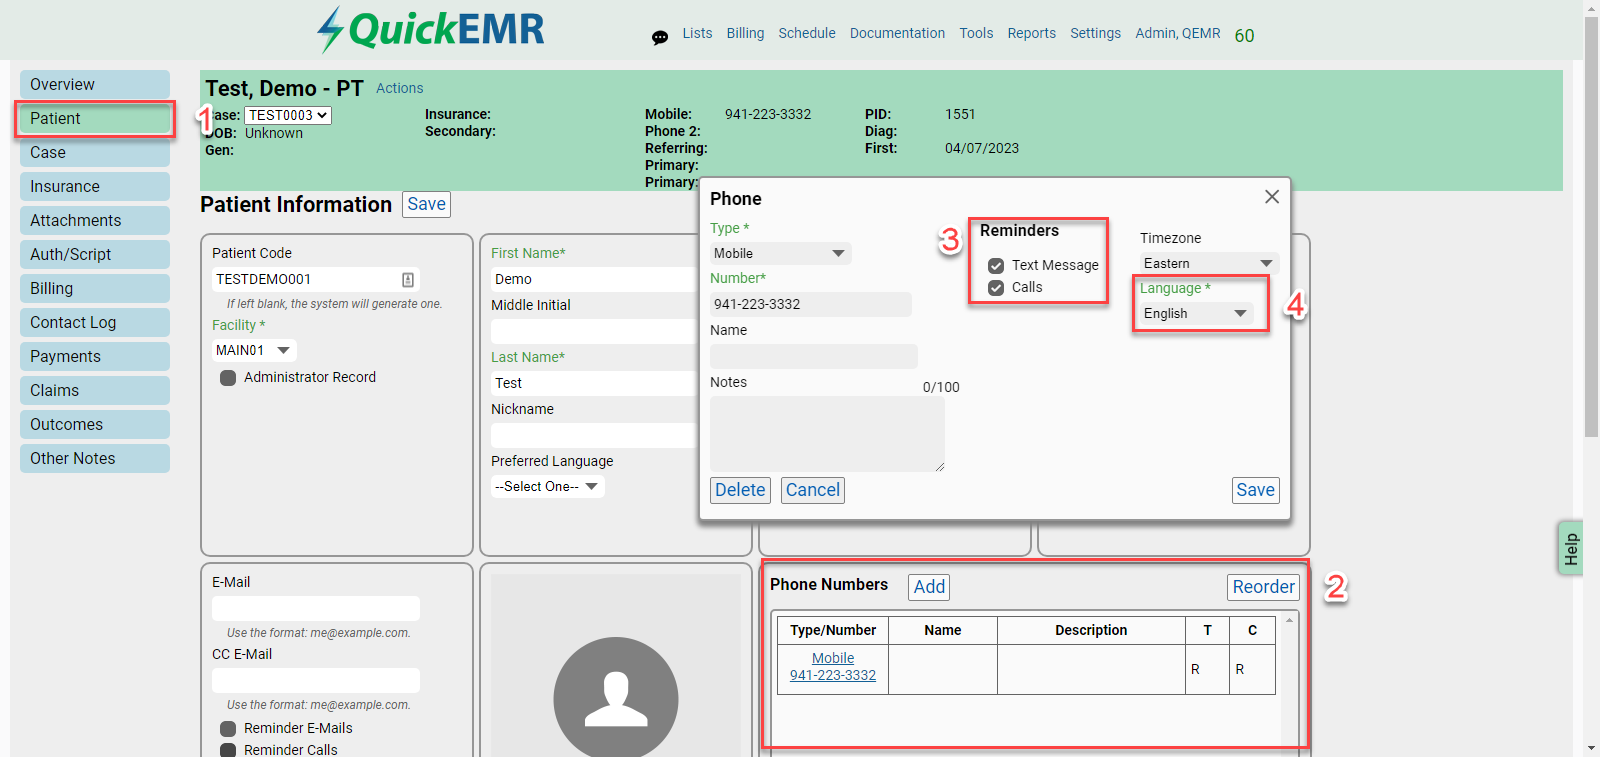Image resolution: width=1600 pixels, height=757 pixels.
Task: Open the Lists menu
Action: pos(697,33)
